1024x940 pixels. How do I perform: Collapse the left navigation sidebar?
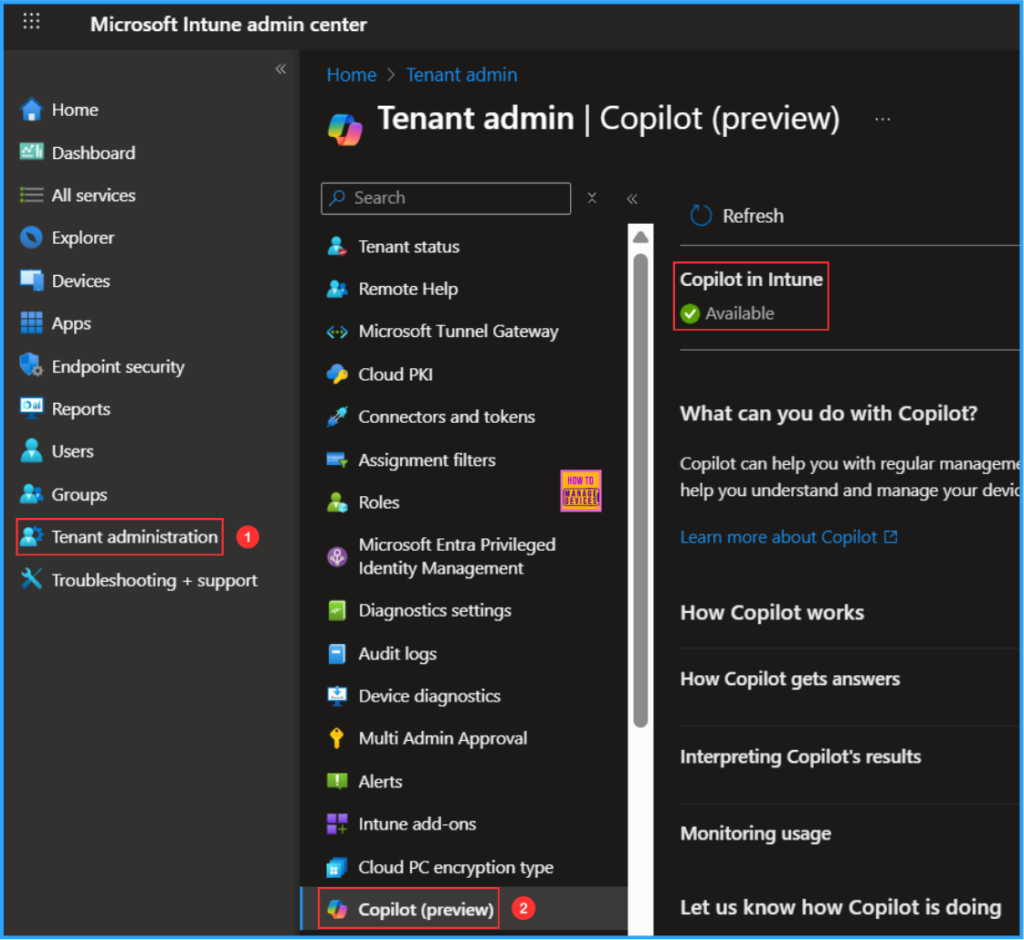click(x=281, y=69)
